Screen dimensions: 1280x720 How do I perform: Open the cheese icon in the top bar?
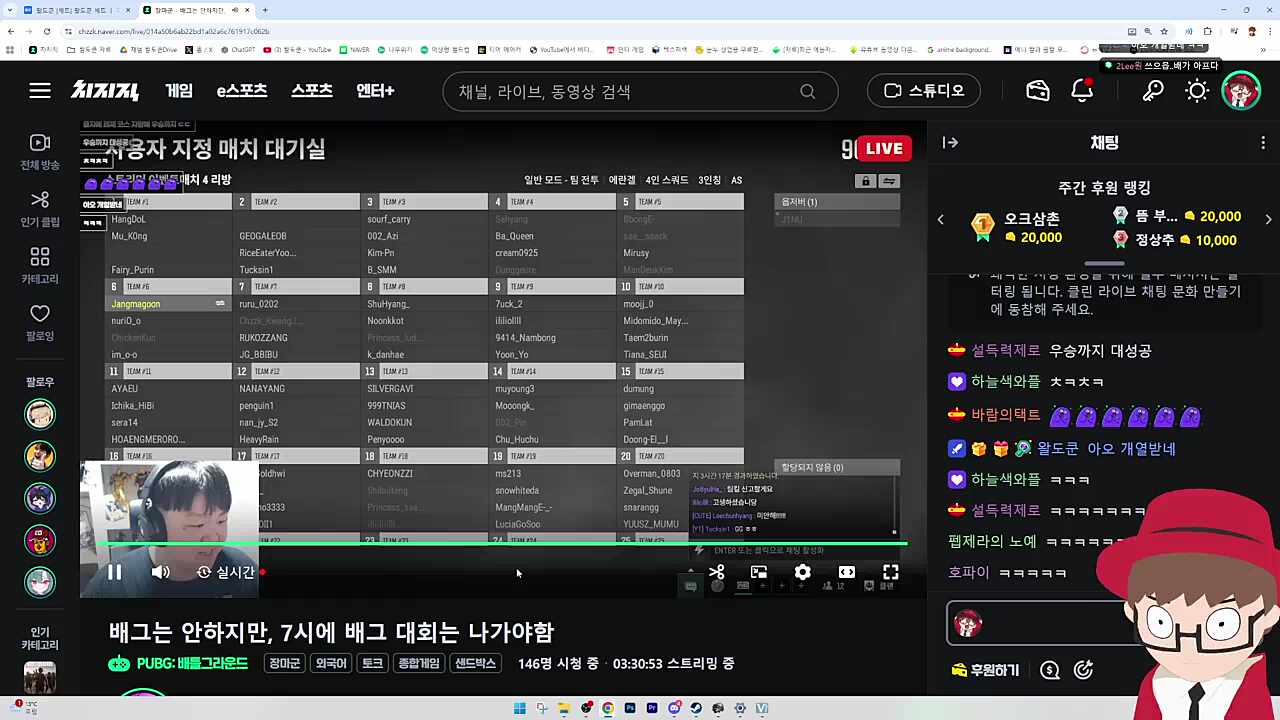click(x=1038, y=91)
